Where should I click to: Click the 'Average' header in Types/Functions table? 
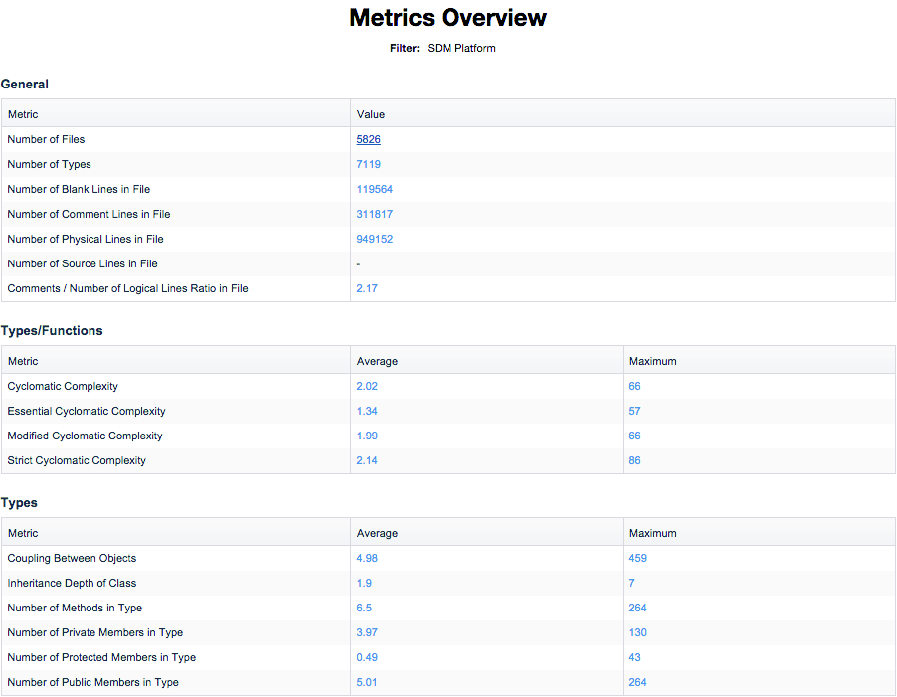pyautogui.click(x=377, y=361)
